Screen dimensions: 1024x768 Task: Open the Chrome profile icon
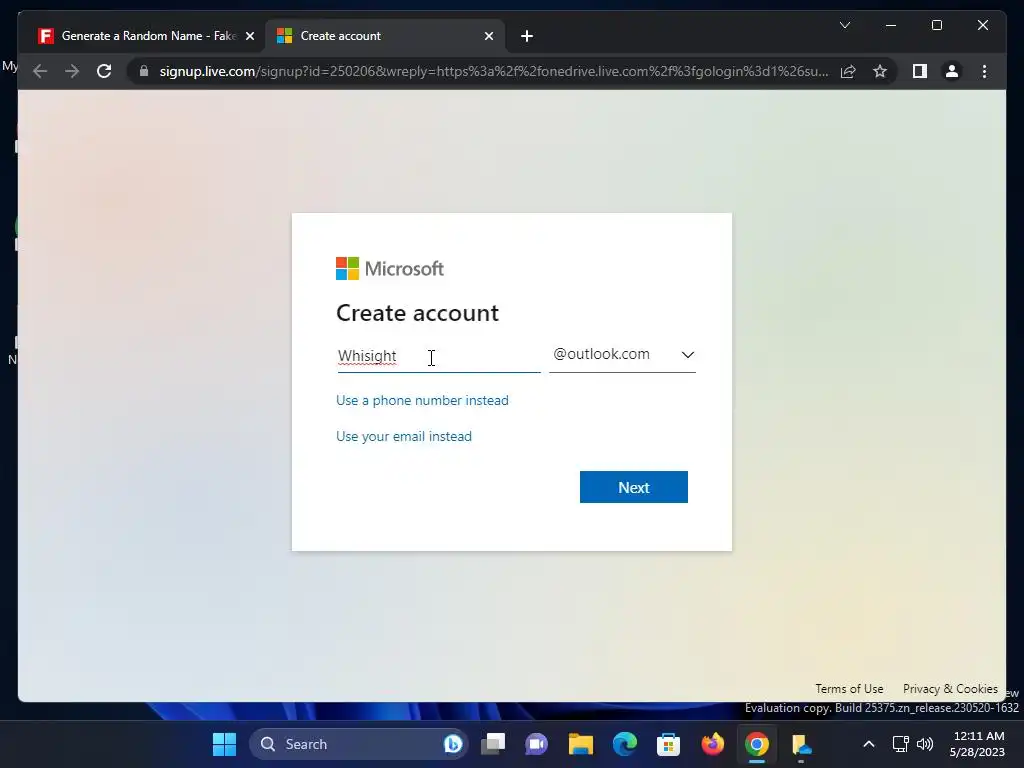tap(952, 71)
